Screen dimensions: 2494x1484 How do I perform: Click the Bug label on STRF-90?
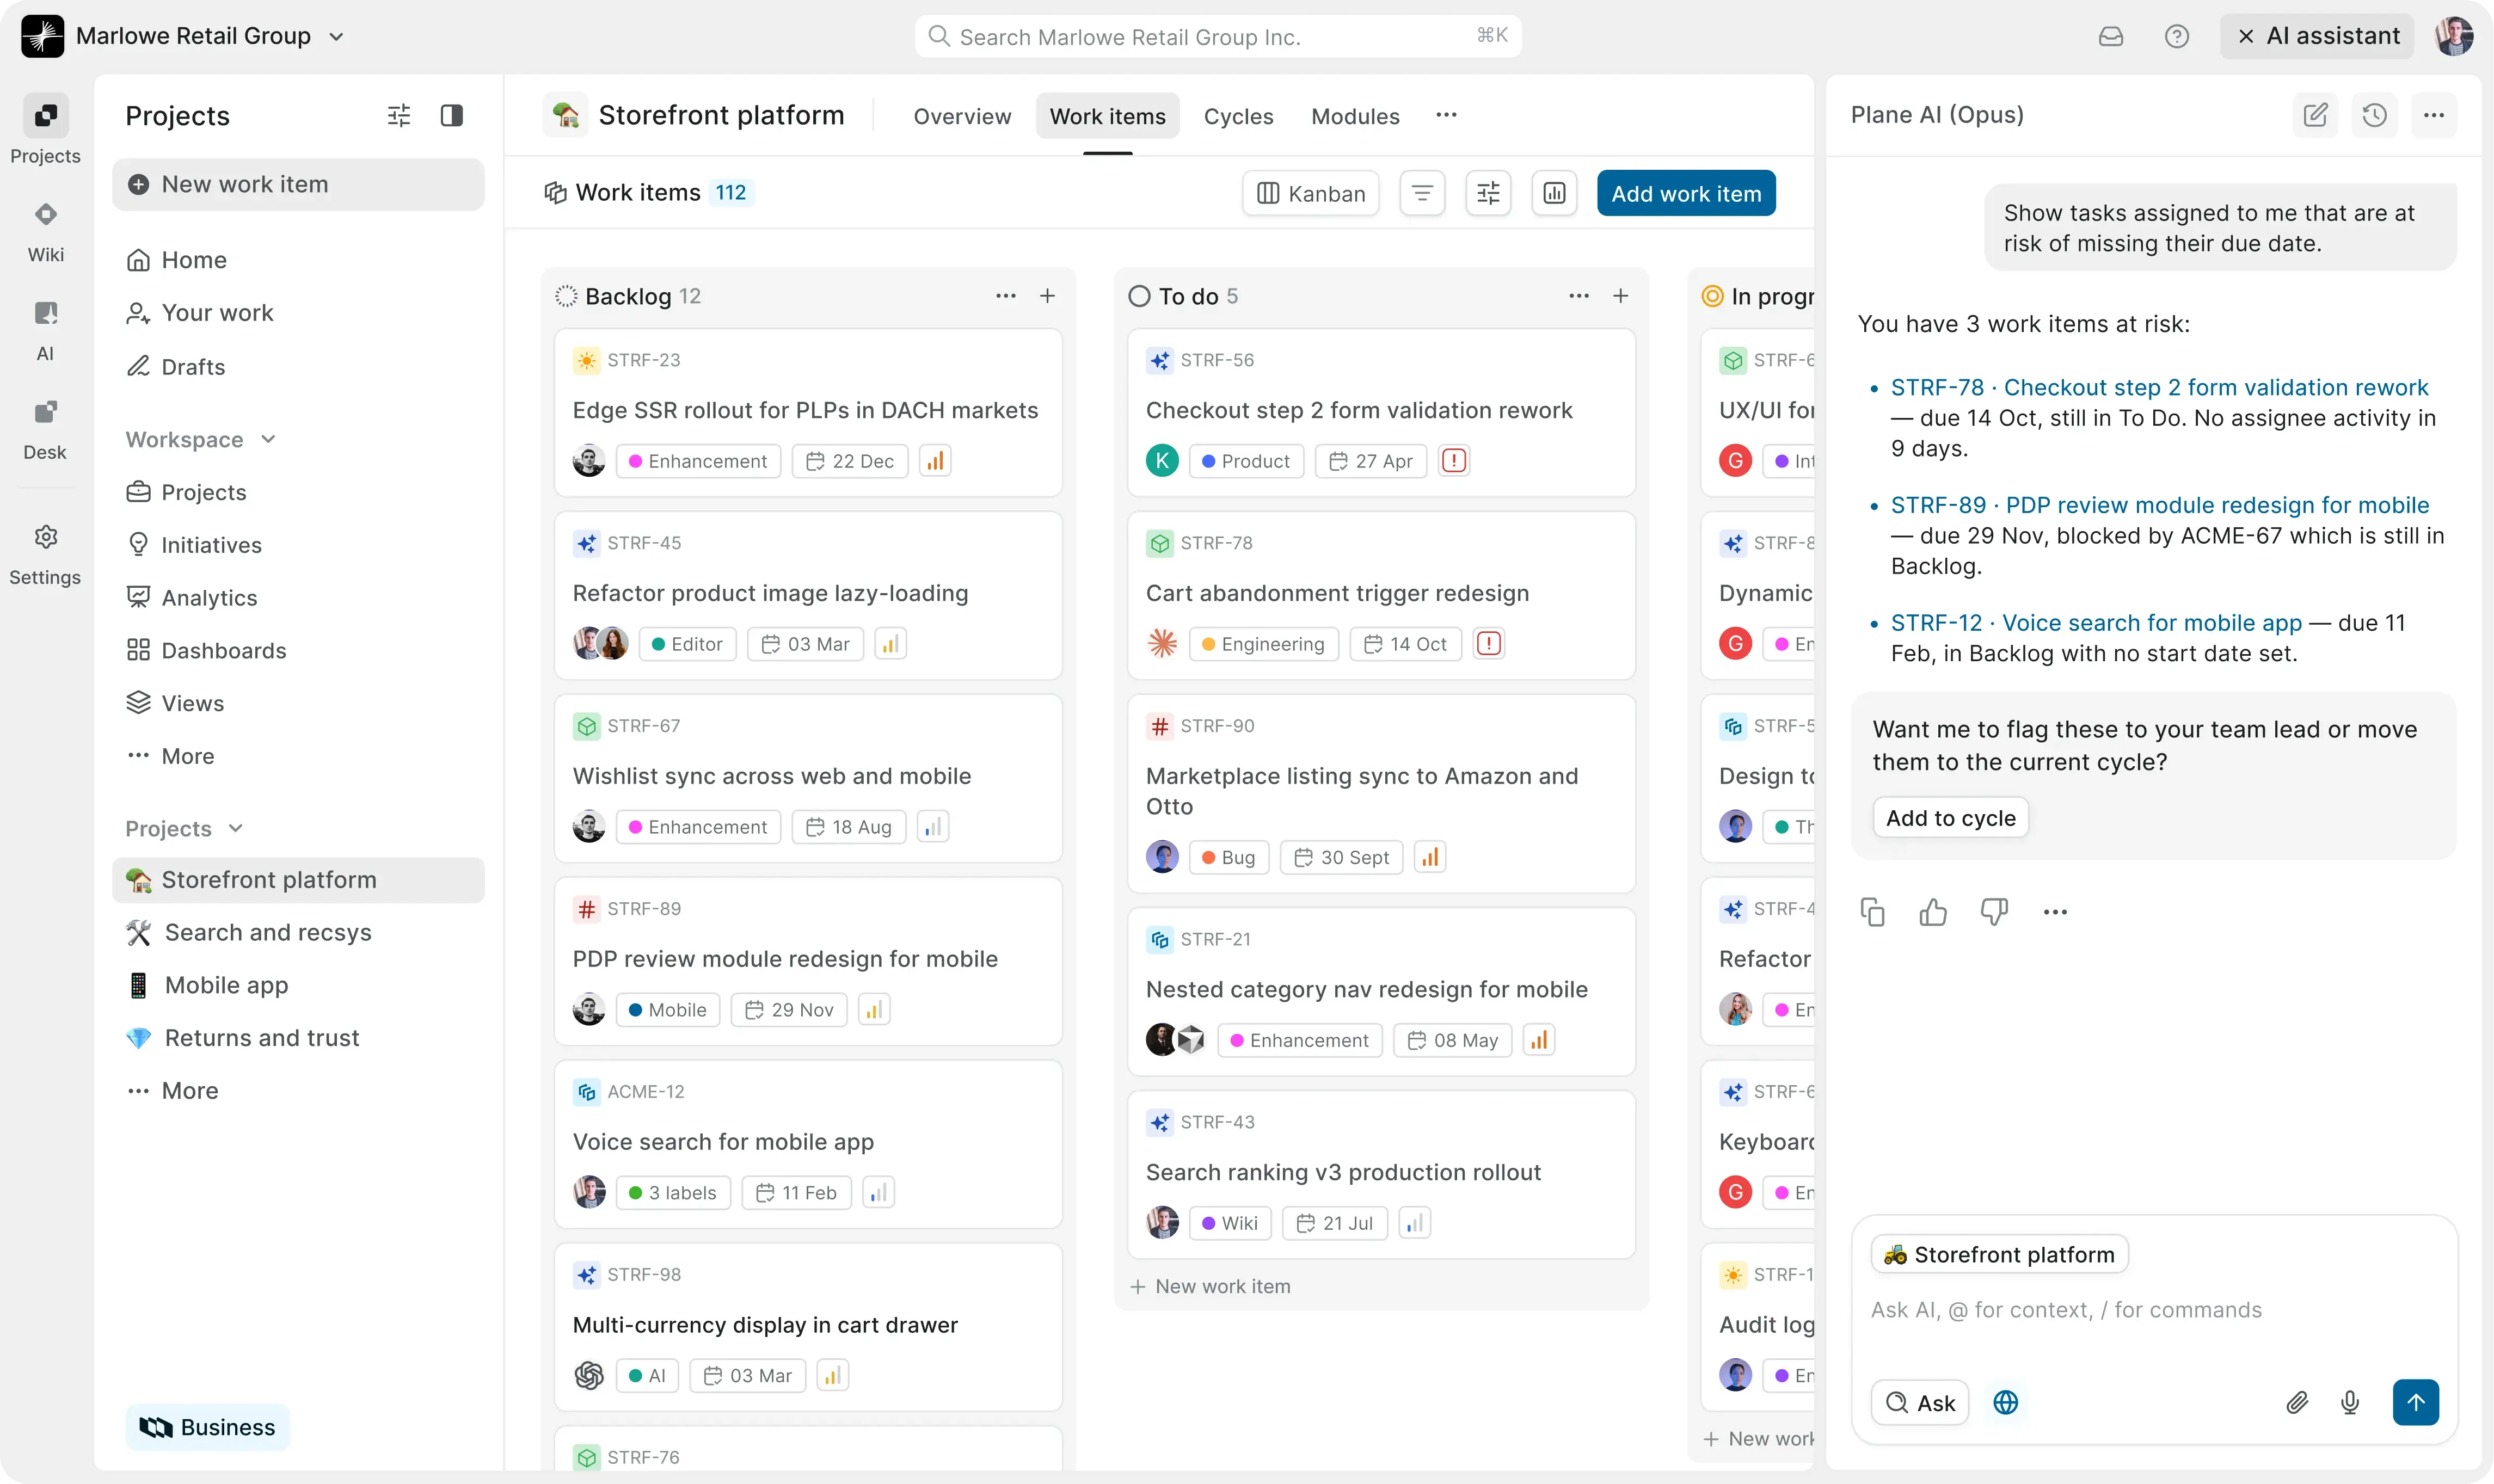(1228, 857)
